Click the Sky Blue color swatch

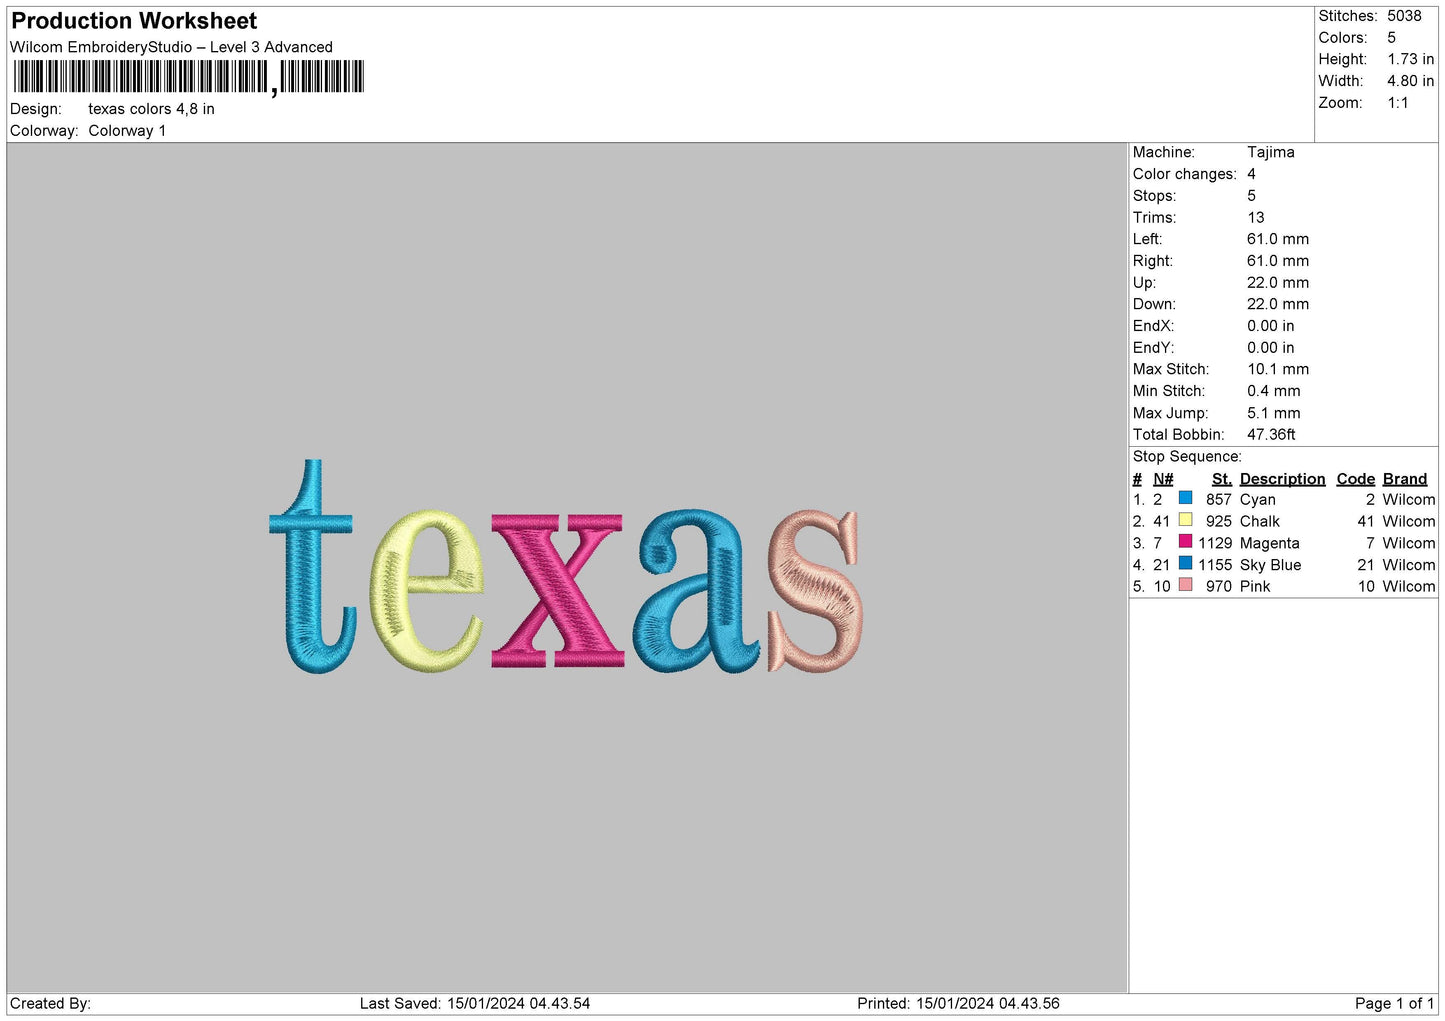click(x=1185, y=564)
